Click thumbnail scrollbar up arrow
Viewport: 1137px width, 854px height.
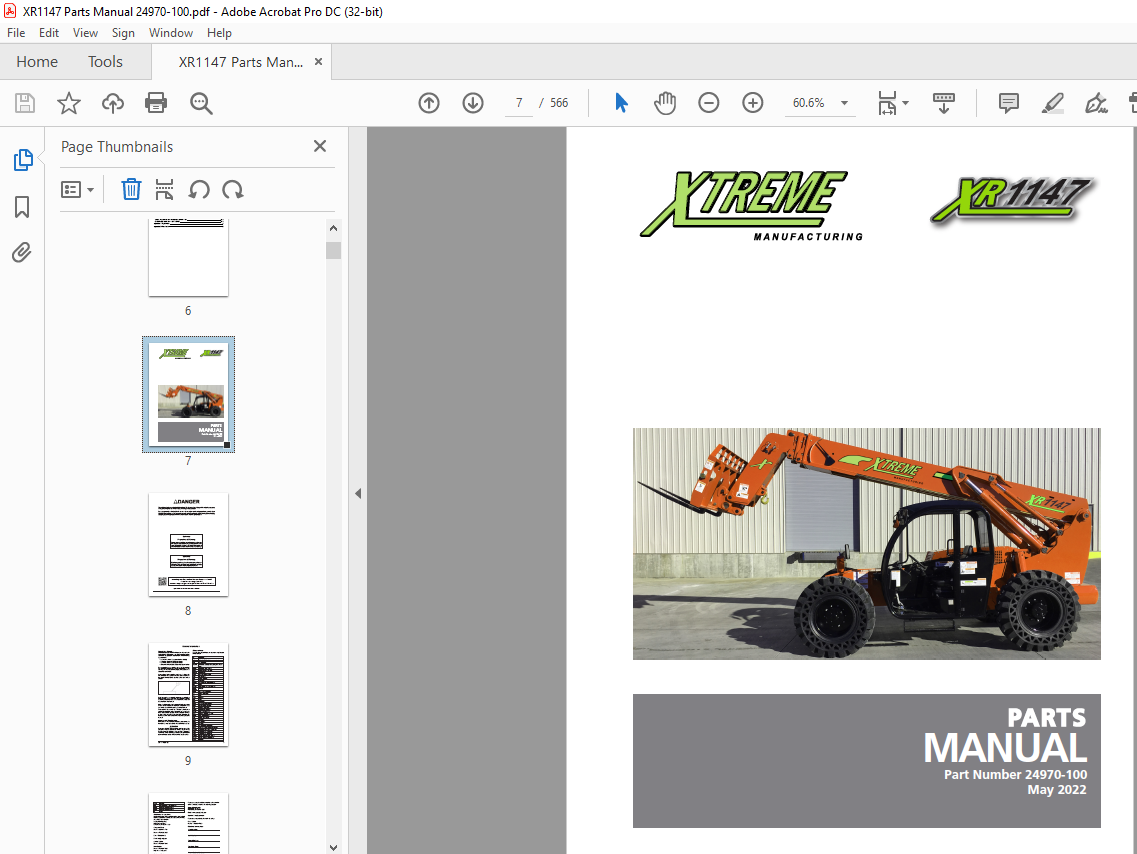(x=334, y=228)
